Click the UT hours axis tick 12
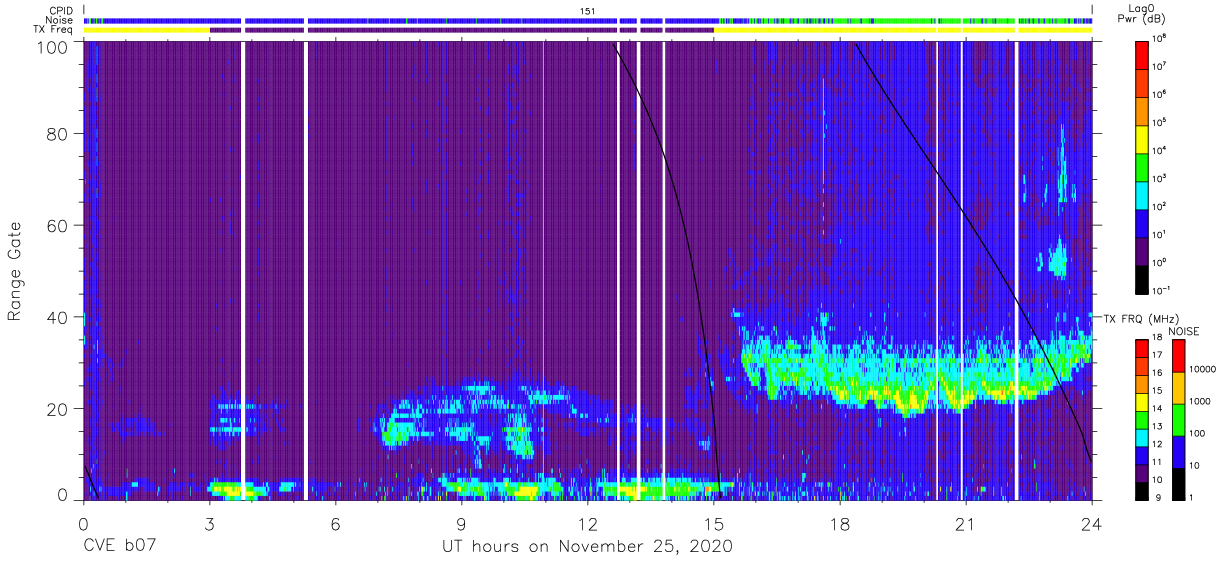This screenshot has height=567, width=1228. [x=588, y=523]
